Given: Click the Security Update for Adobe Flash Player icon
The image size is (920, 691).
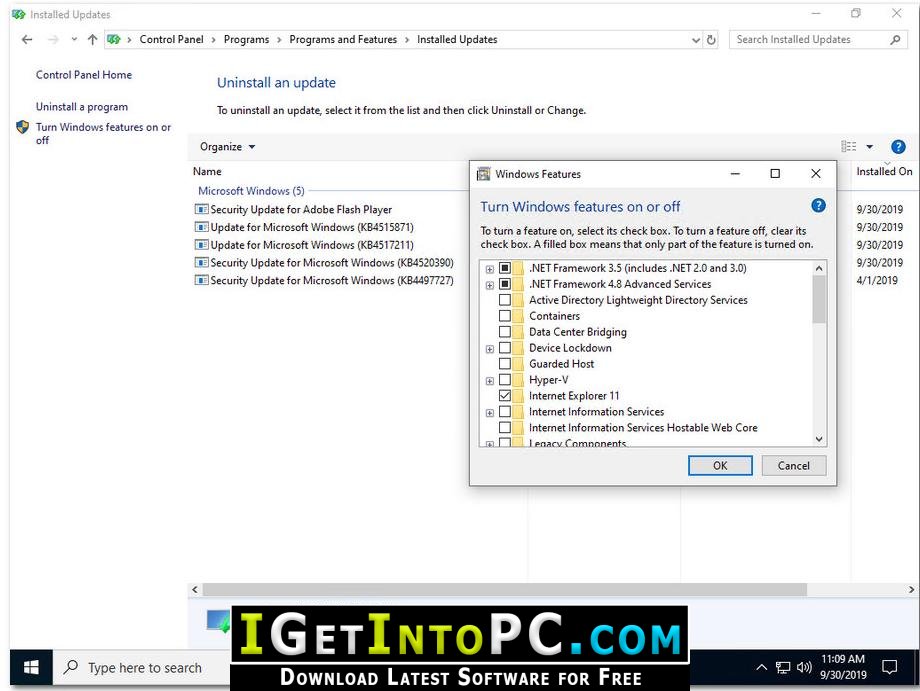Looking at the screenshot, I should coord(201,209).
